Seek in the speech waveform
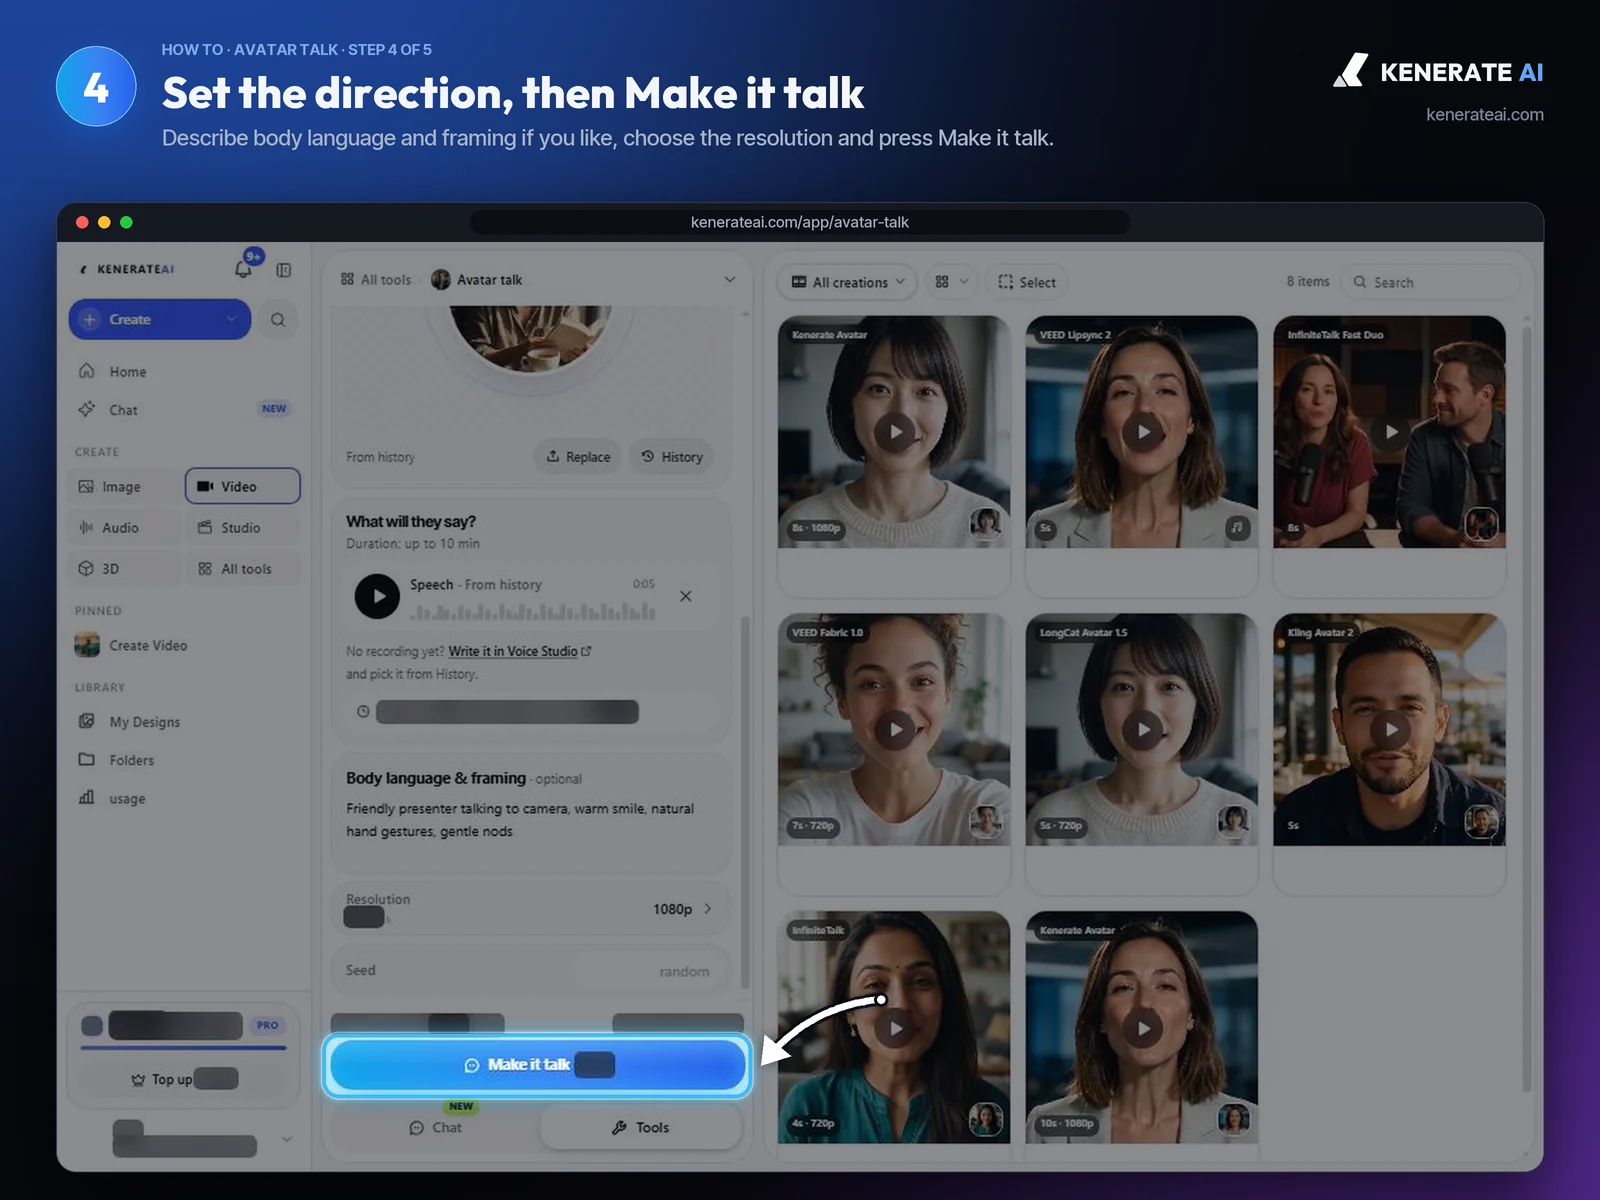Image resolution: width=1600 pixels, height=1200 pixels. 532,611
